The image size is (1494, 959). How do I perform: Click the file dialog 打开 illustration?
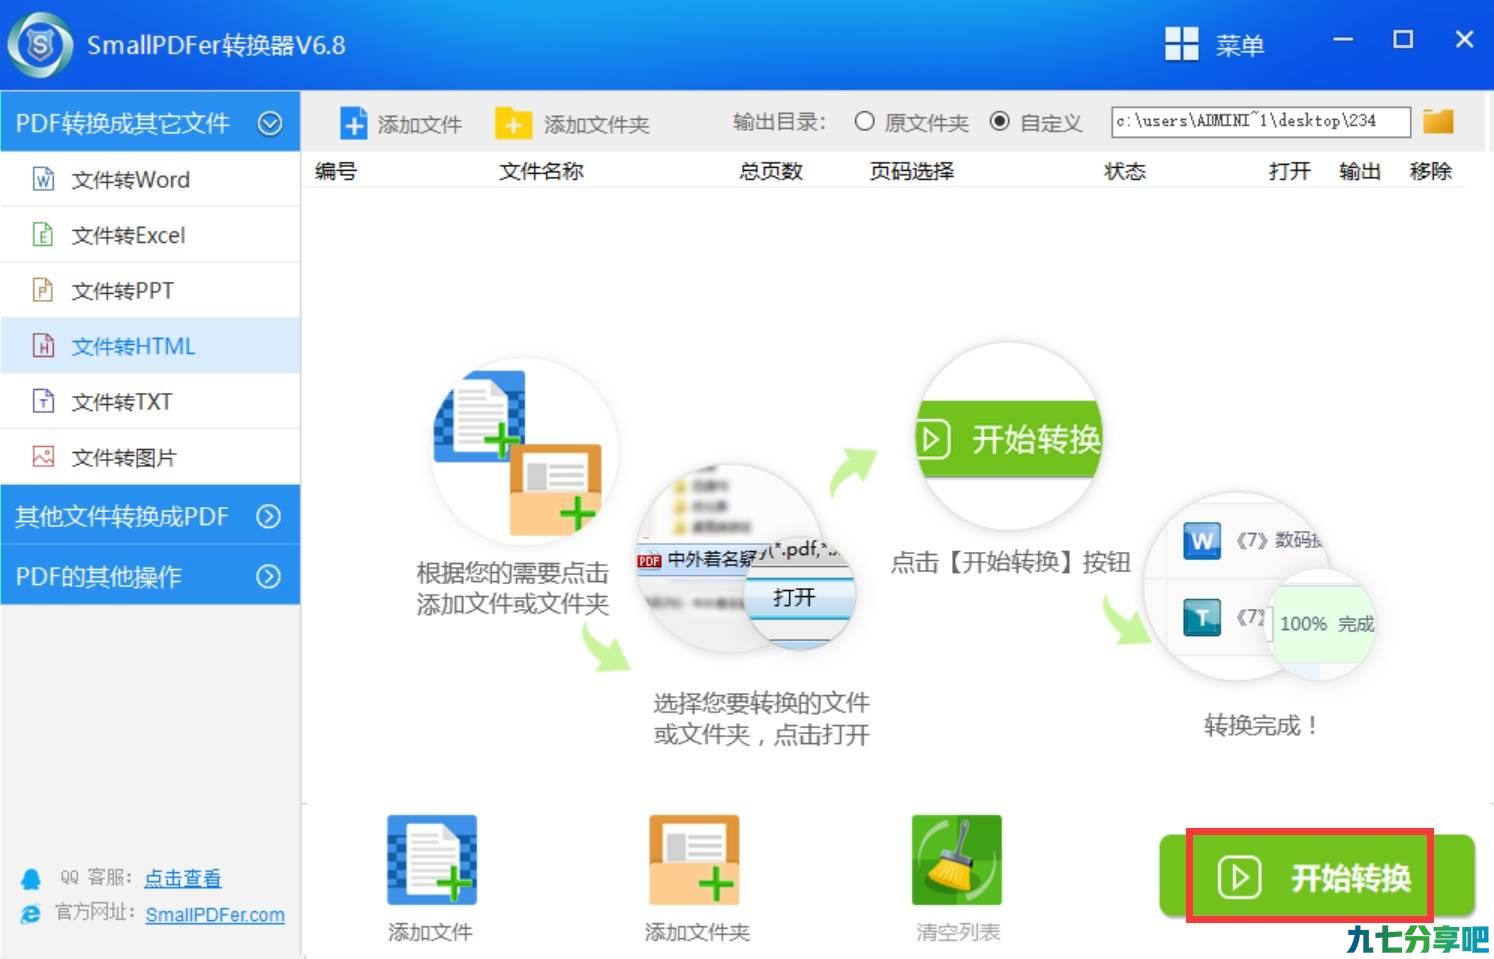click(747, 558)
